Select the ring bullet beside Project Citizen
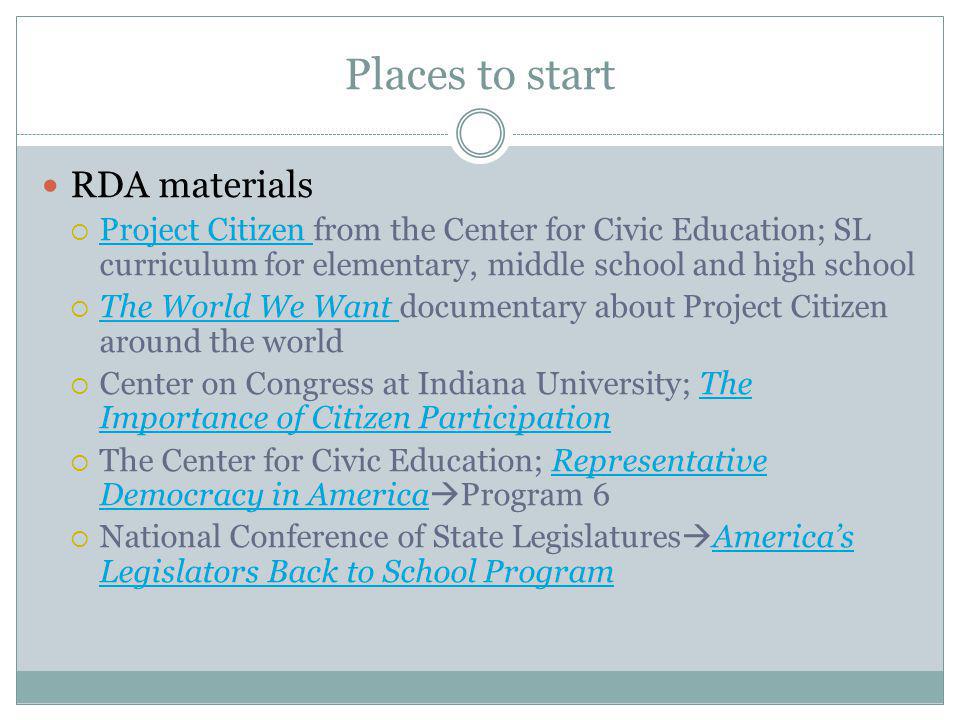The image size is (960, 720). [80, 232]
